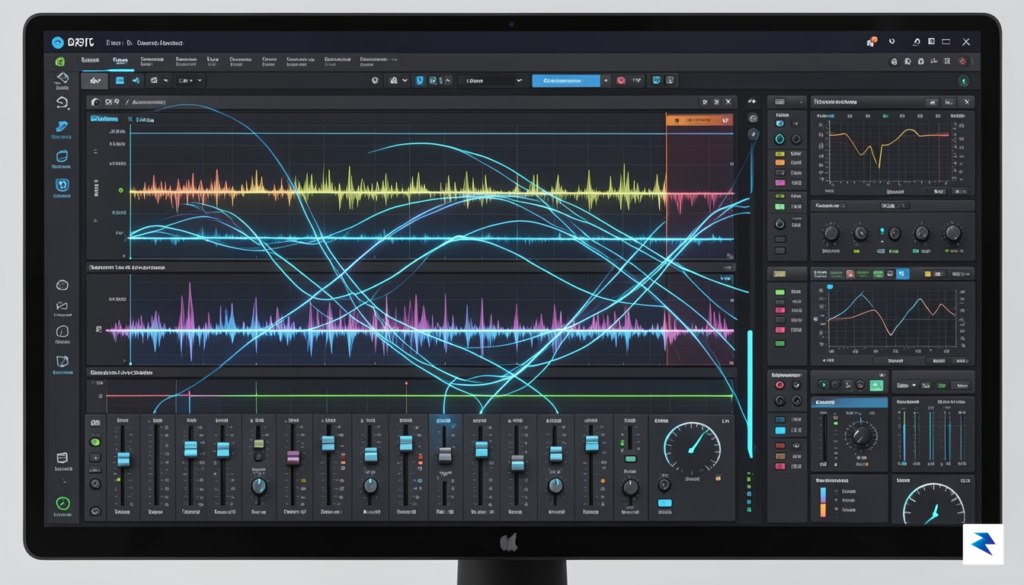Hit the pink record icon in toolbar
The width and height of the screenshot is (1024, 585).
[621, 80]
